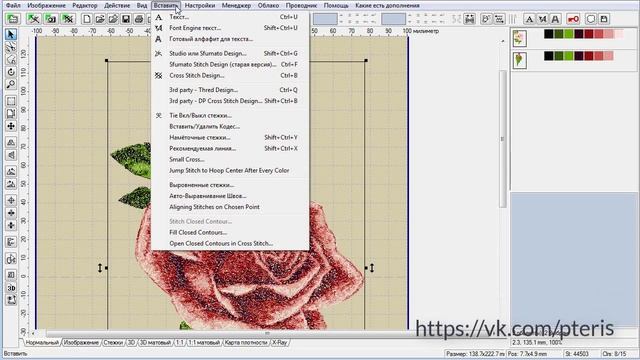Click the hoop shape icon
This screenshot has height=360, width=640.
click(x=591, y=19)
